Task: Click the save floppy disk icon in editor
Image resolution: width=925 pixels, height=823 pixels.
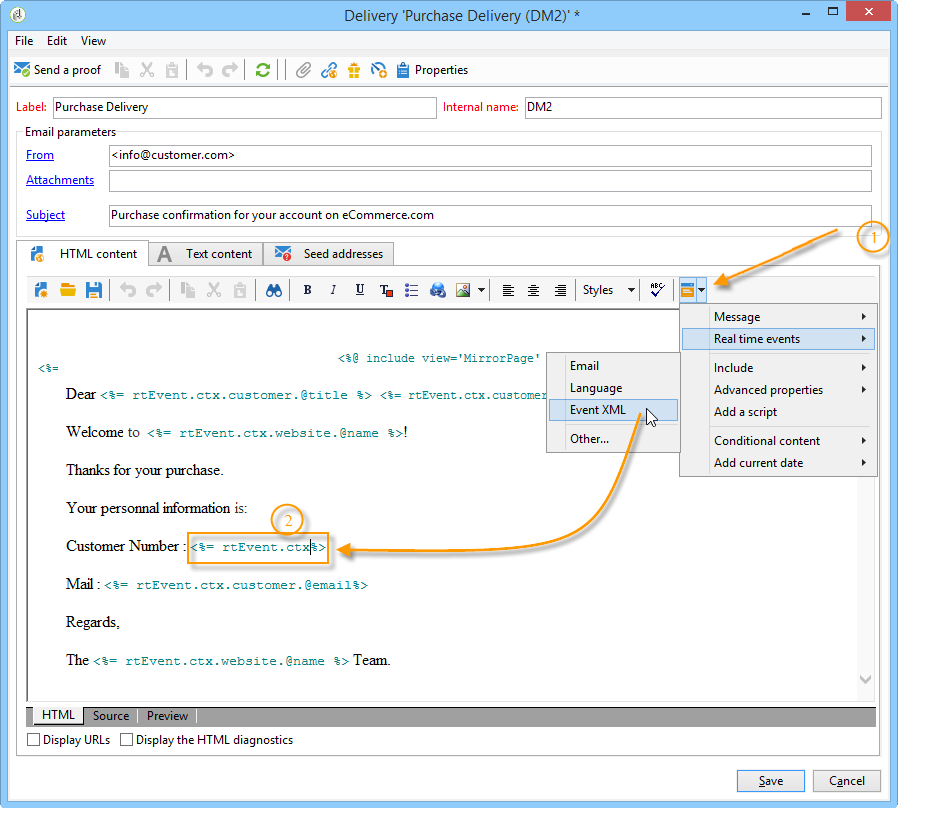Action: click(x=94, y=290)
